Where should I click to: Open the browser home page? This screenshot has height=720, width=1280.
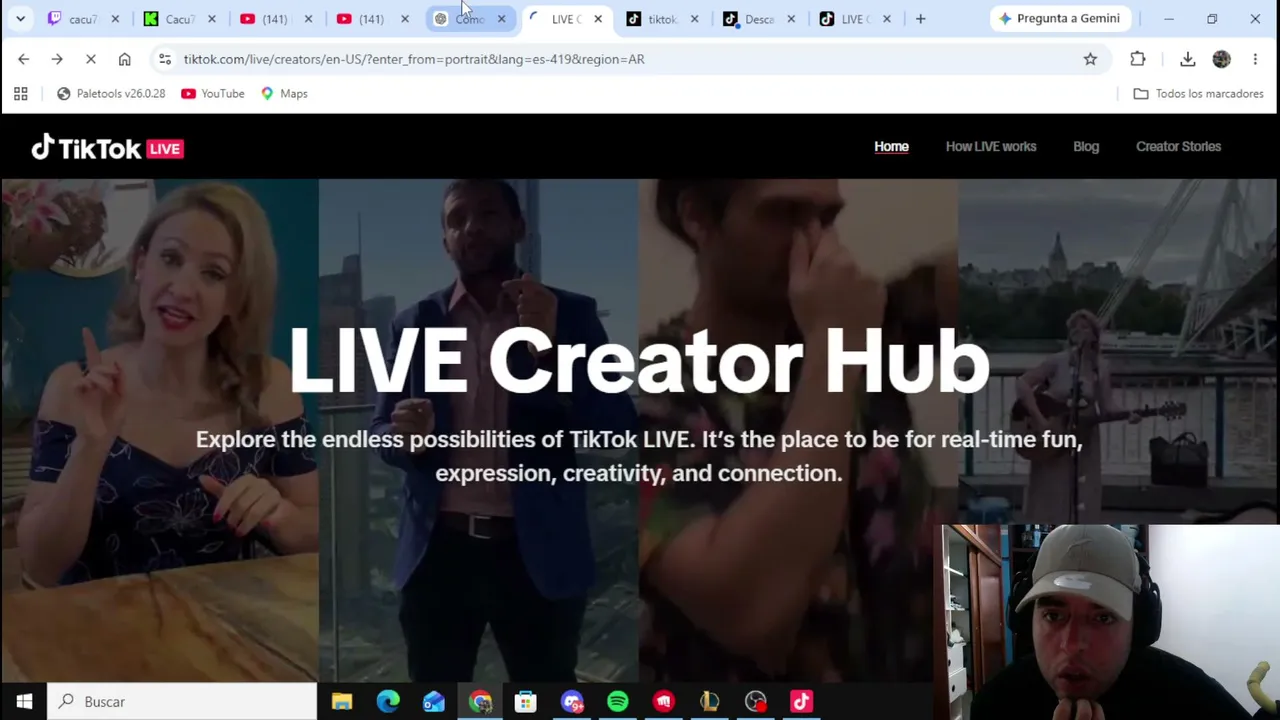124,59
